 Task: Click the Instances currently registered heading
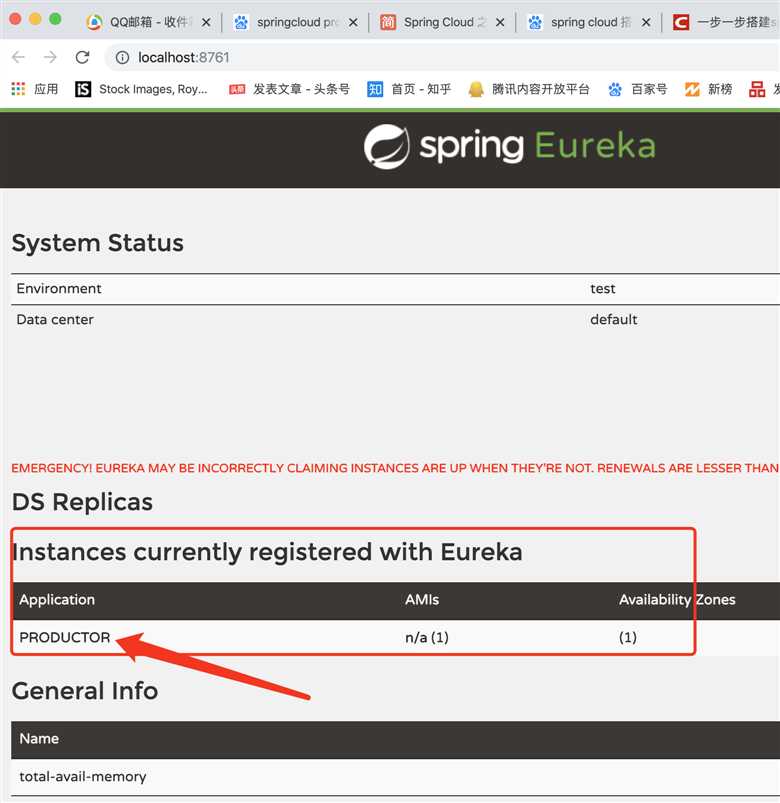267,552
